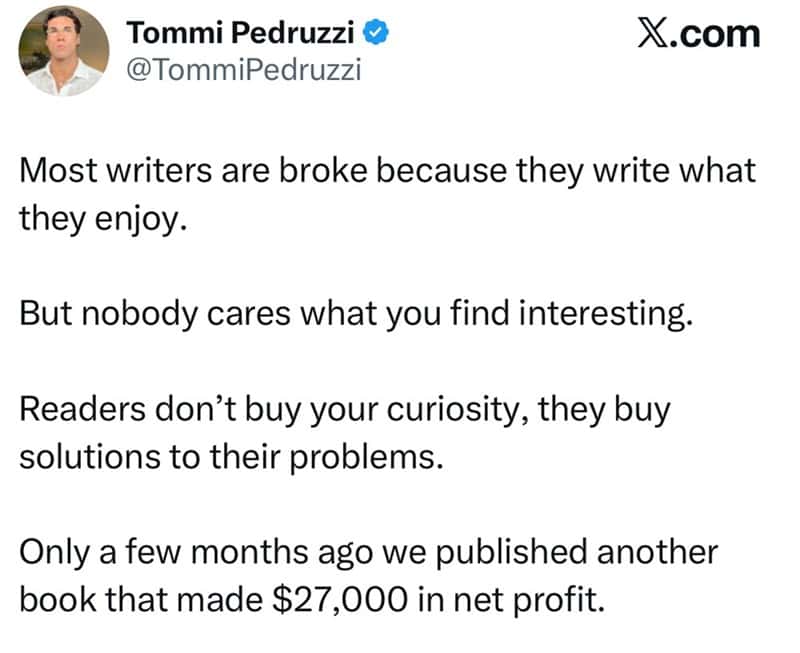Open Tommi Pedruzzi's profile avatar photo
The width and height of the screenshot is (800, 653).
[x=64, y=51]
